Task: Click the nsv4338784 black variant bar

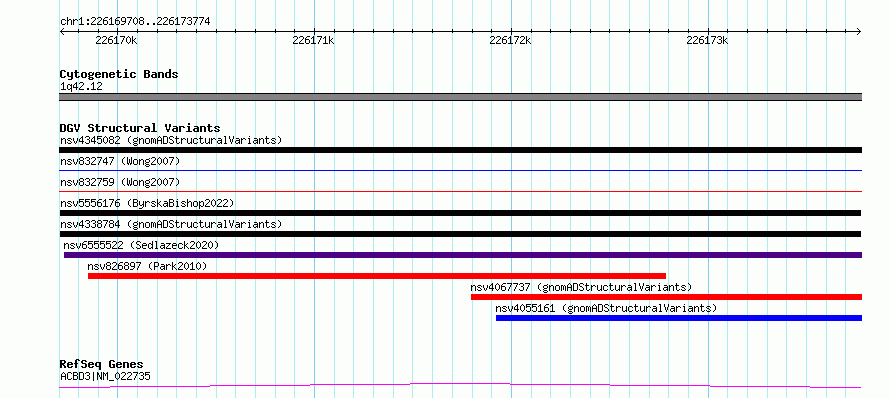Action: pos(460,234)
